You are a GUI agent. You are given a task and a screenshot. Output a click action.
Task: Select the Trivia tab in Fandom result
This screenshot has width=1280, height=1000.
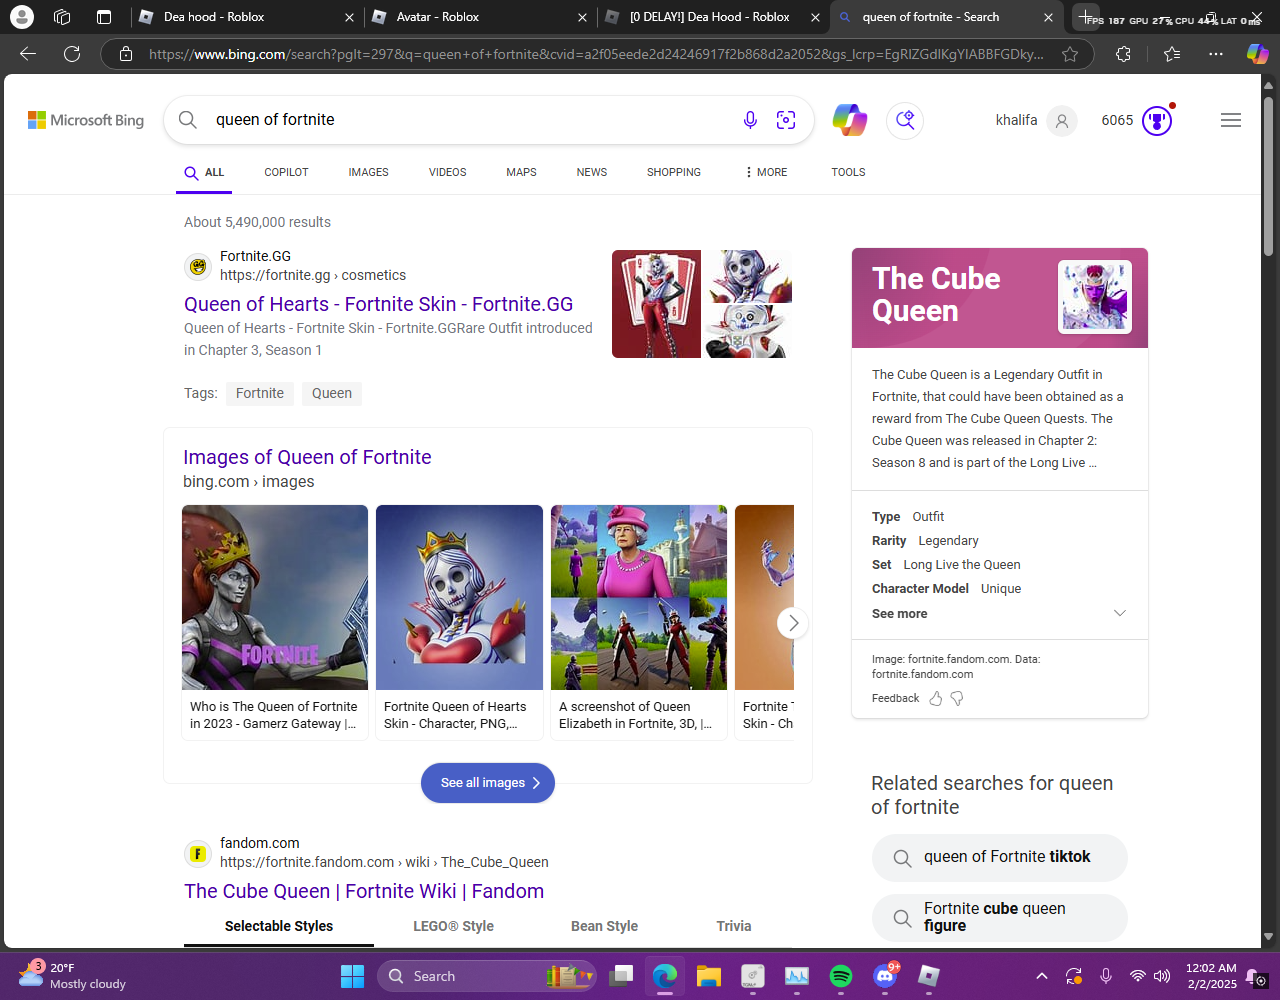coord(733,926)
